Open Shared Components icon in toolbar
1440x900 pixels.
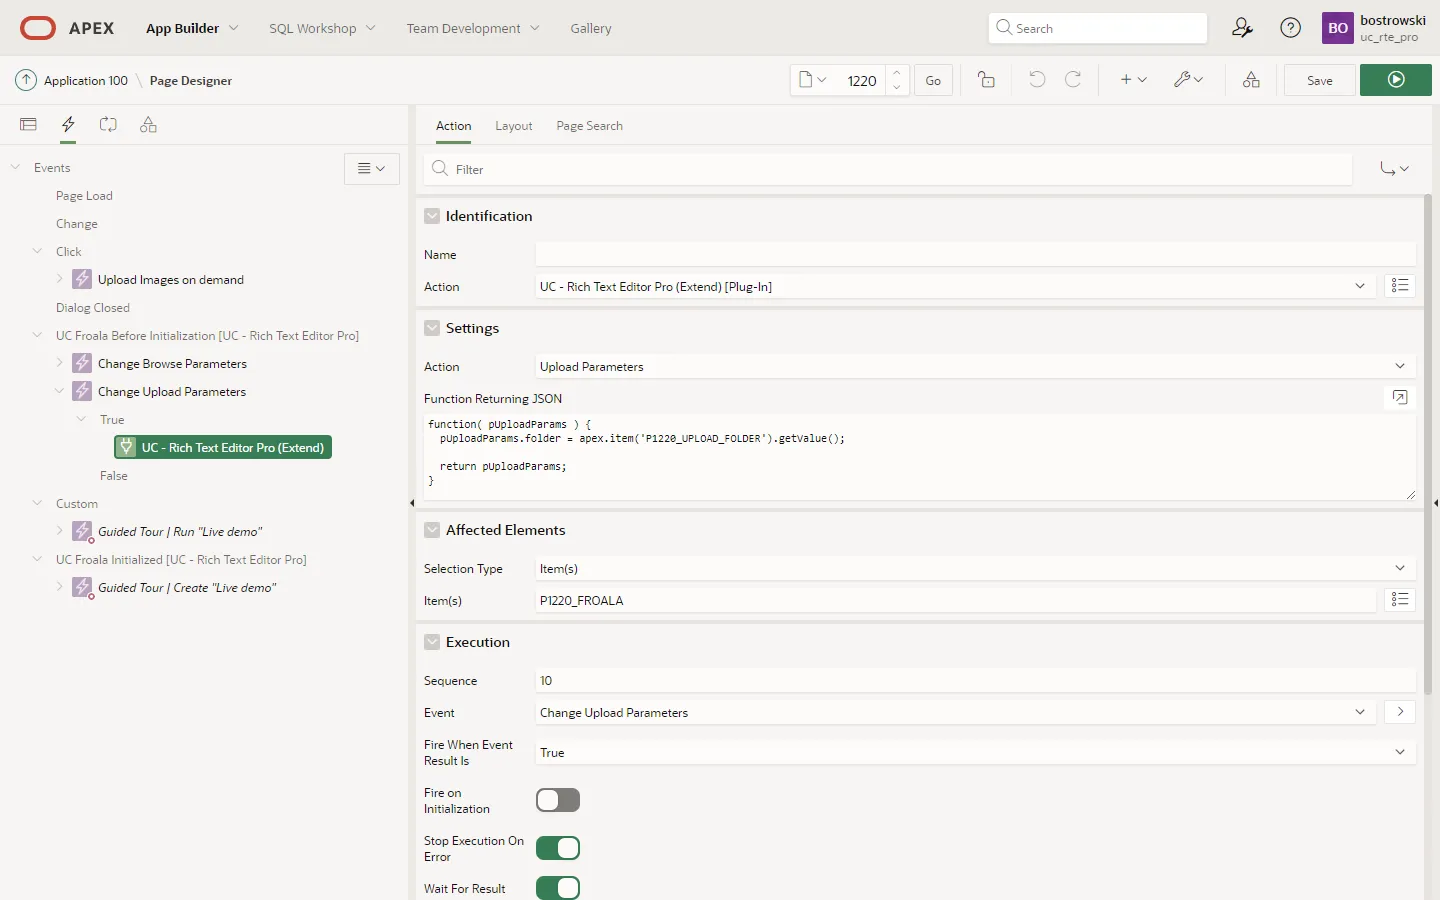[x=1251, y=80]
